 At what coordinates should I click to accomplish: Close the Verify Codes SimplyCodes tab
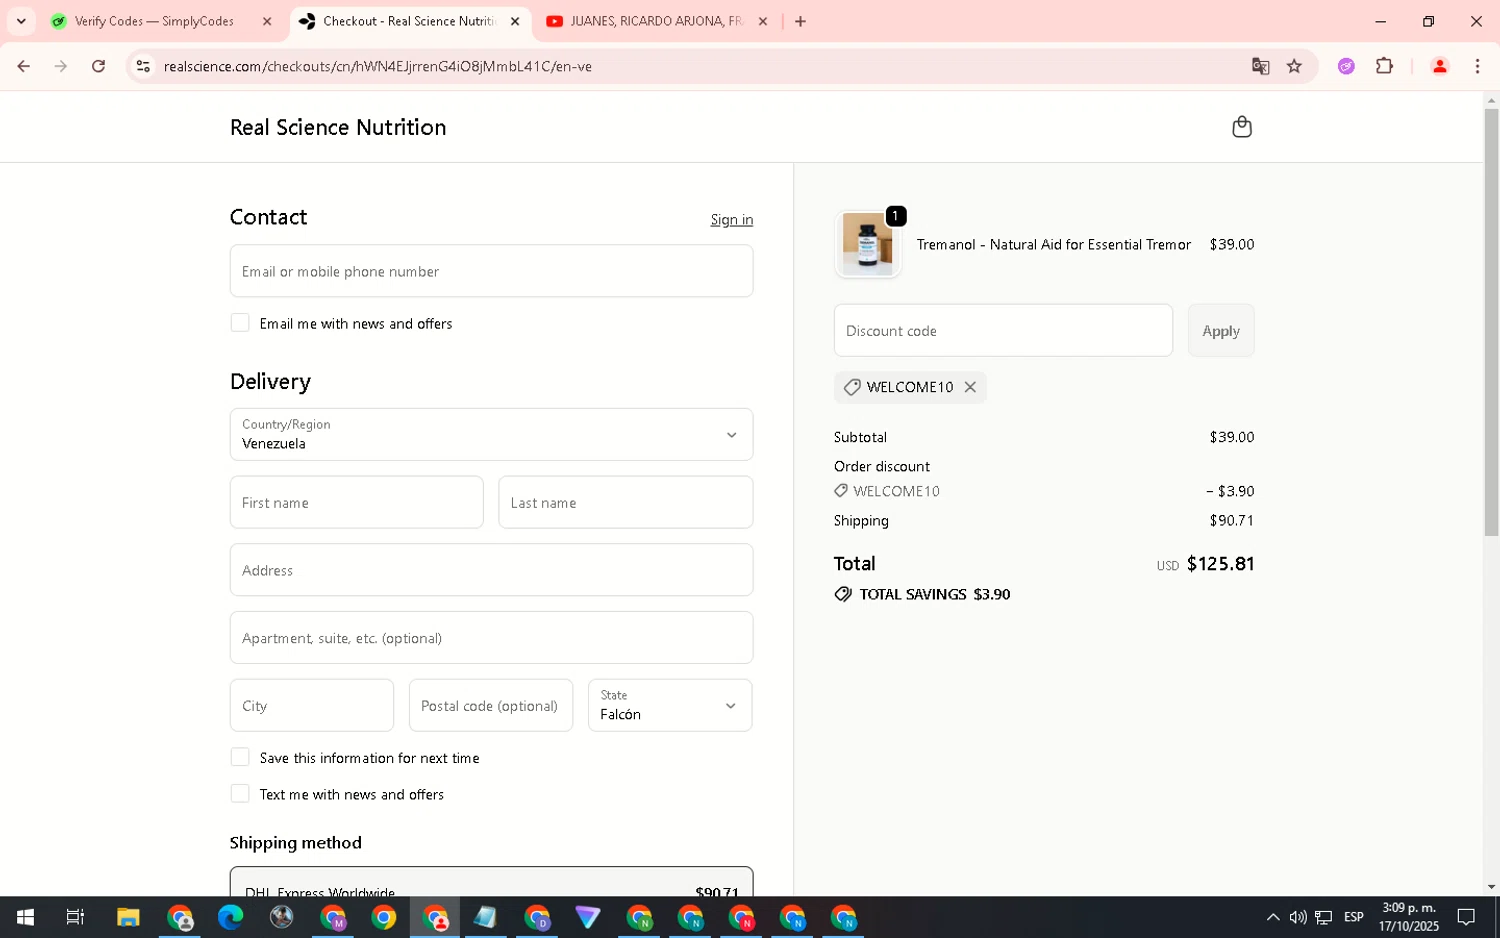267,21
